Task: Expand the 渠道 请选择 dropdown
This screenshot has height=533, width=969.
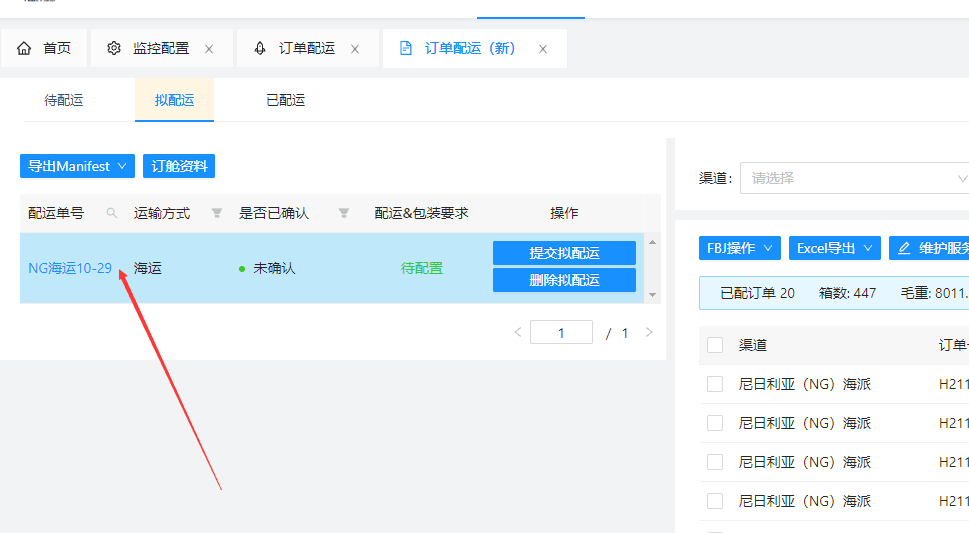Action: point(854,178)
